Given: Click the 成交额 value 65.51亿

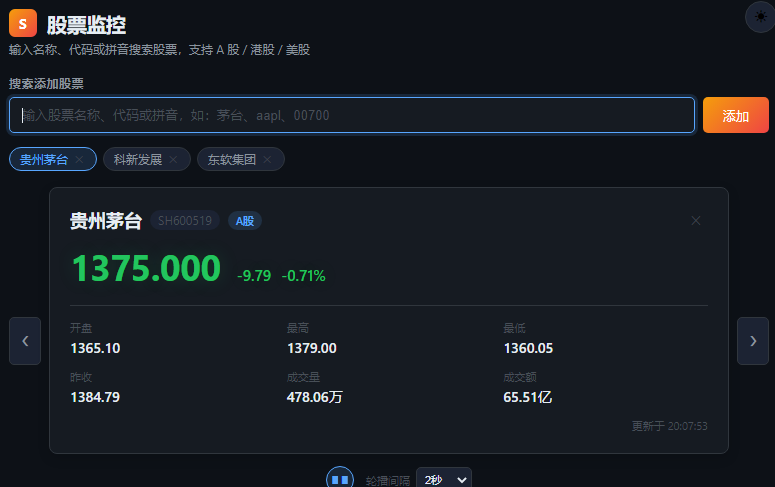Looking at the screenshot, I should click(528, 397).
